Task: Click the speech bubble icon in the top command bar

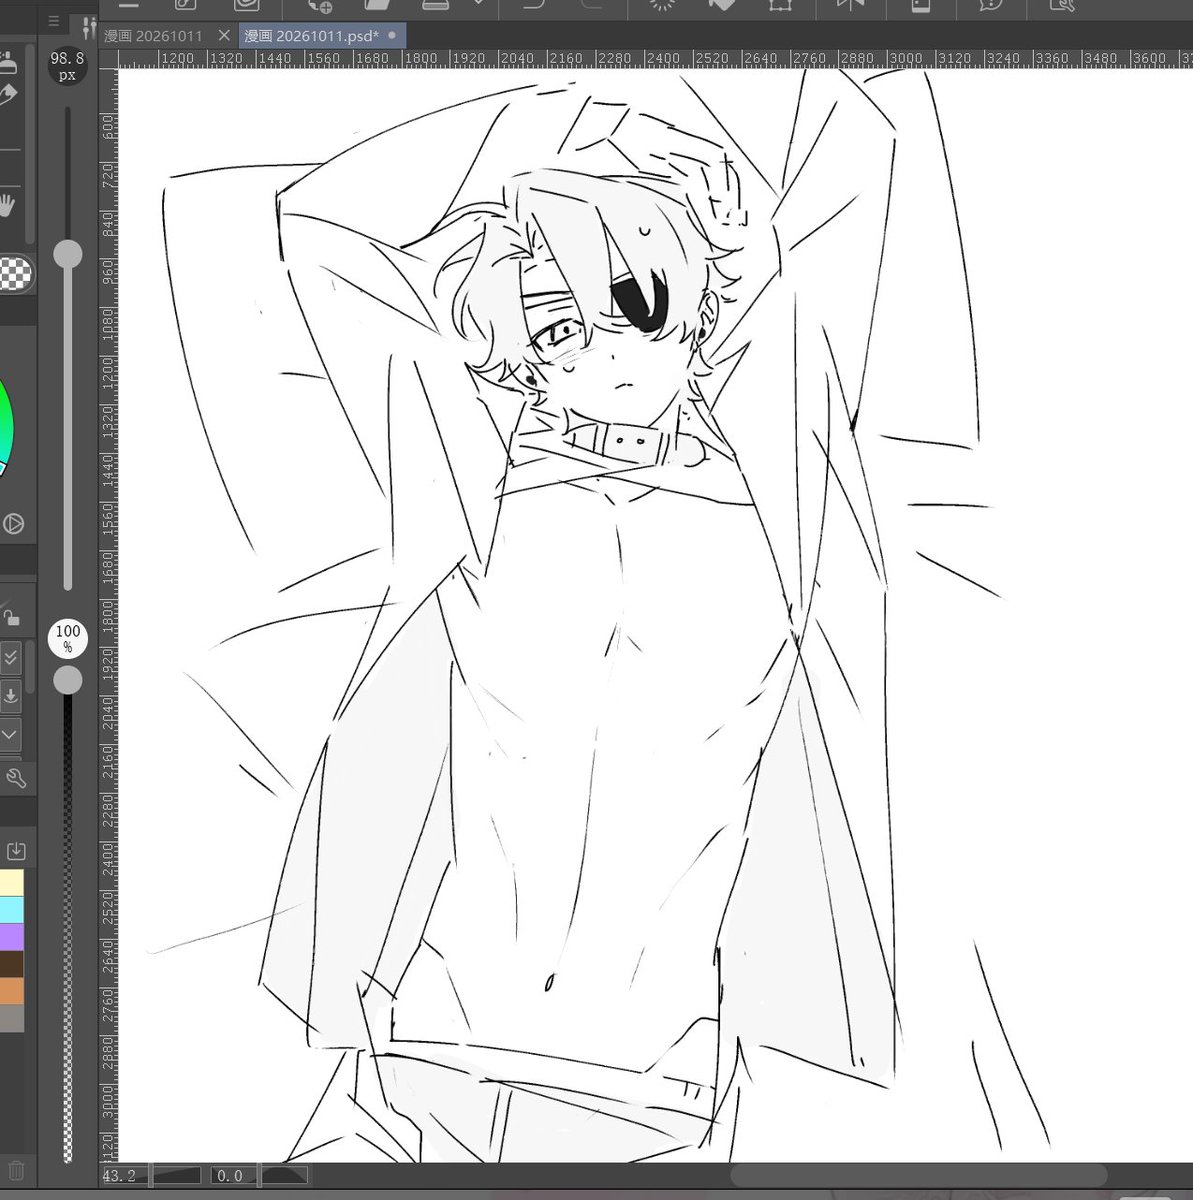Action: 991,4
